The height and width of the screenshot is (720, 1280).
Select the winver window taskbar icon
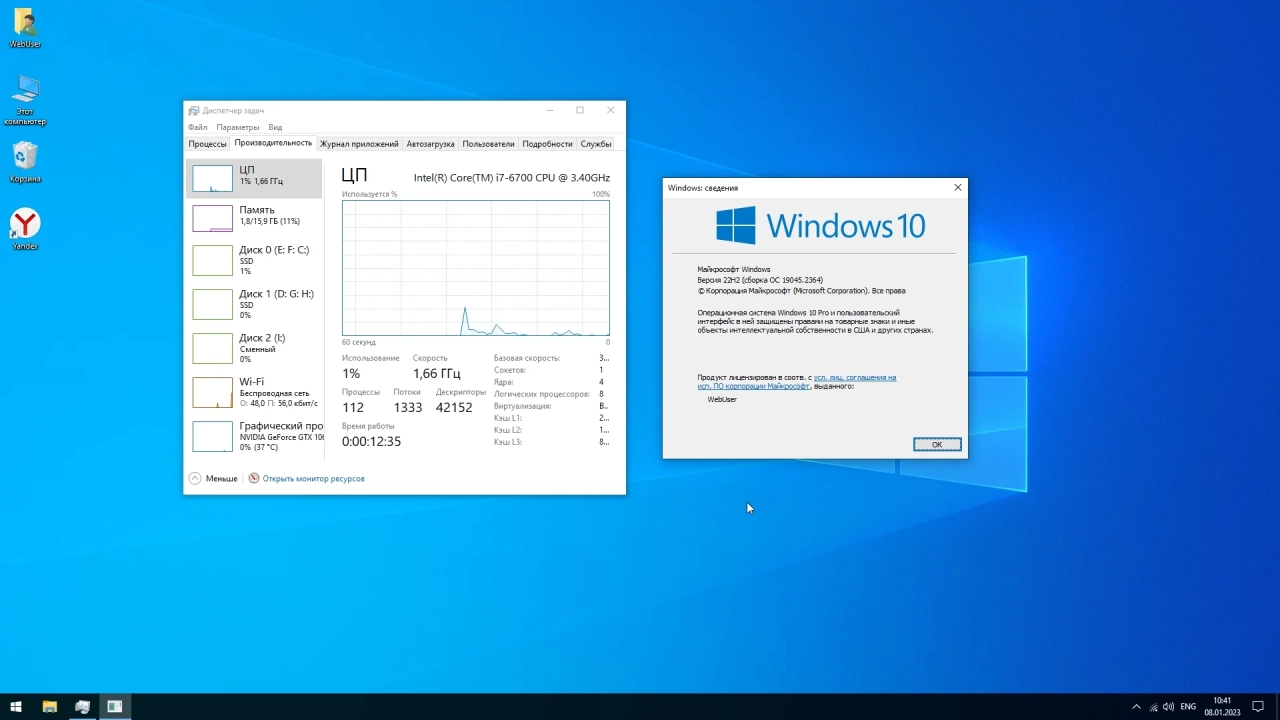click(x=115, y=706)
